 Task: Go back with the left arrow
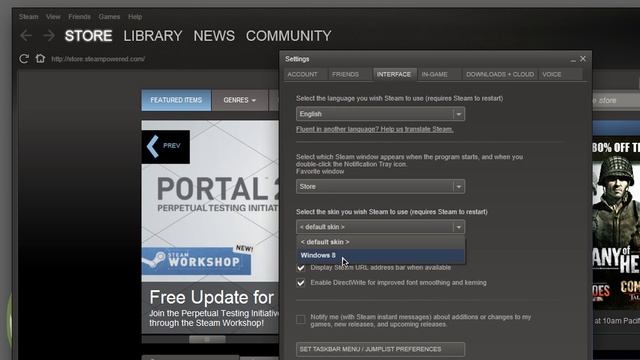tap(26, 36)
